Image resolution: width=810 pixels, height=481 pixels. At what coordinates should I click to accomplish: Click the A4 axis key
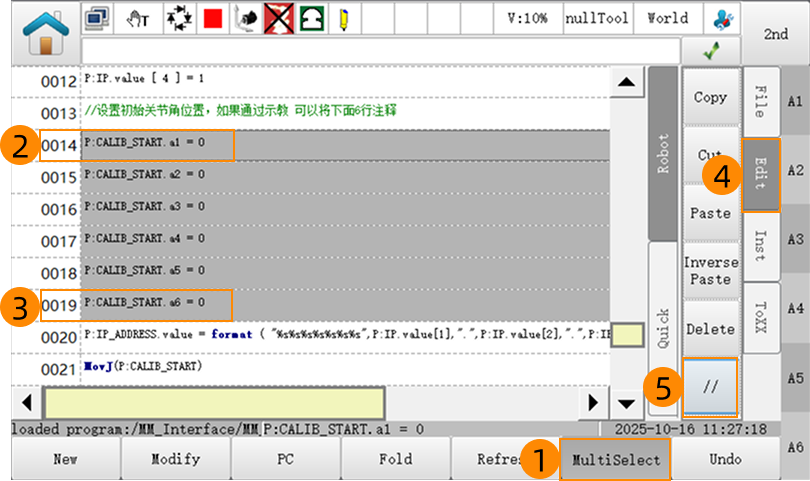click(x=796, y=308)
